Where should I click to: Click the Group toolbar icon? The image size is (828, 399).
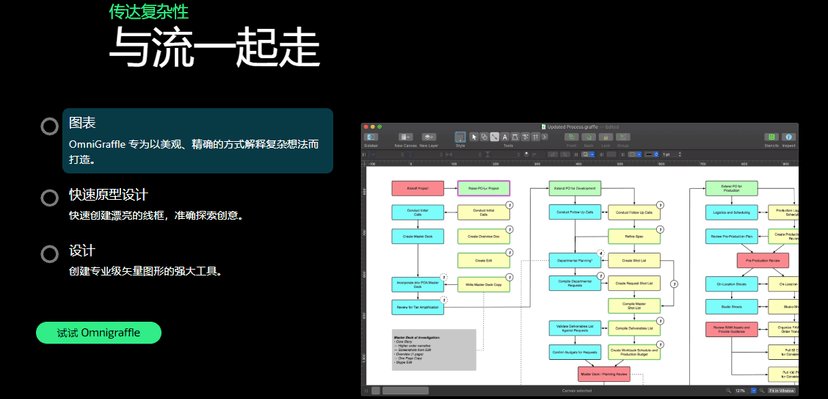[623, 137]
